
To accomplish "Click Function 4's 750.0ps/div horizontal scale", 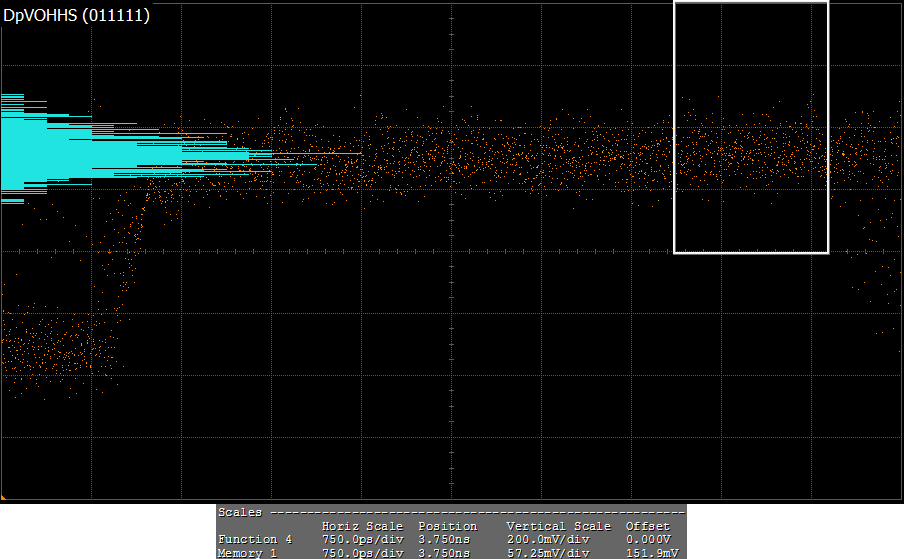I will (362, 539).
